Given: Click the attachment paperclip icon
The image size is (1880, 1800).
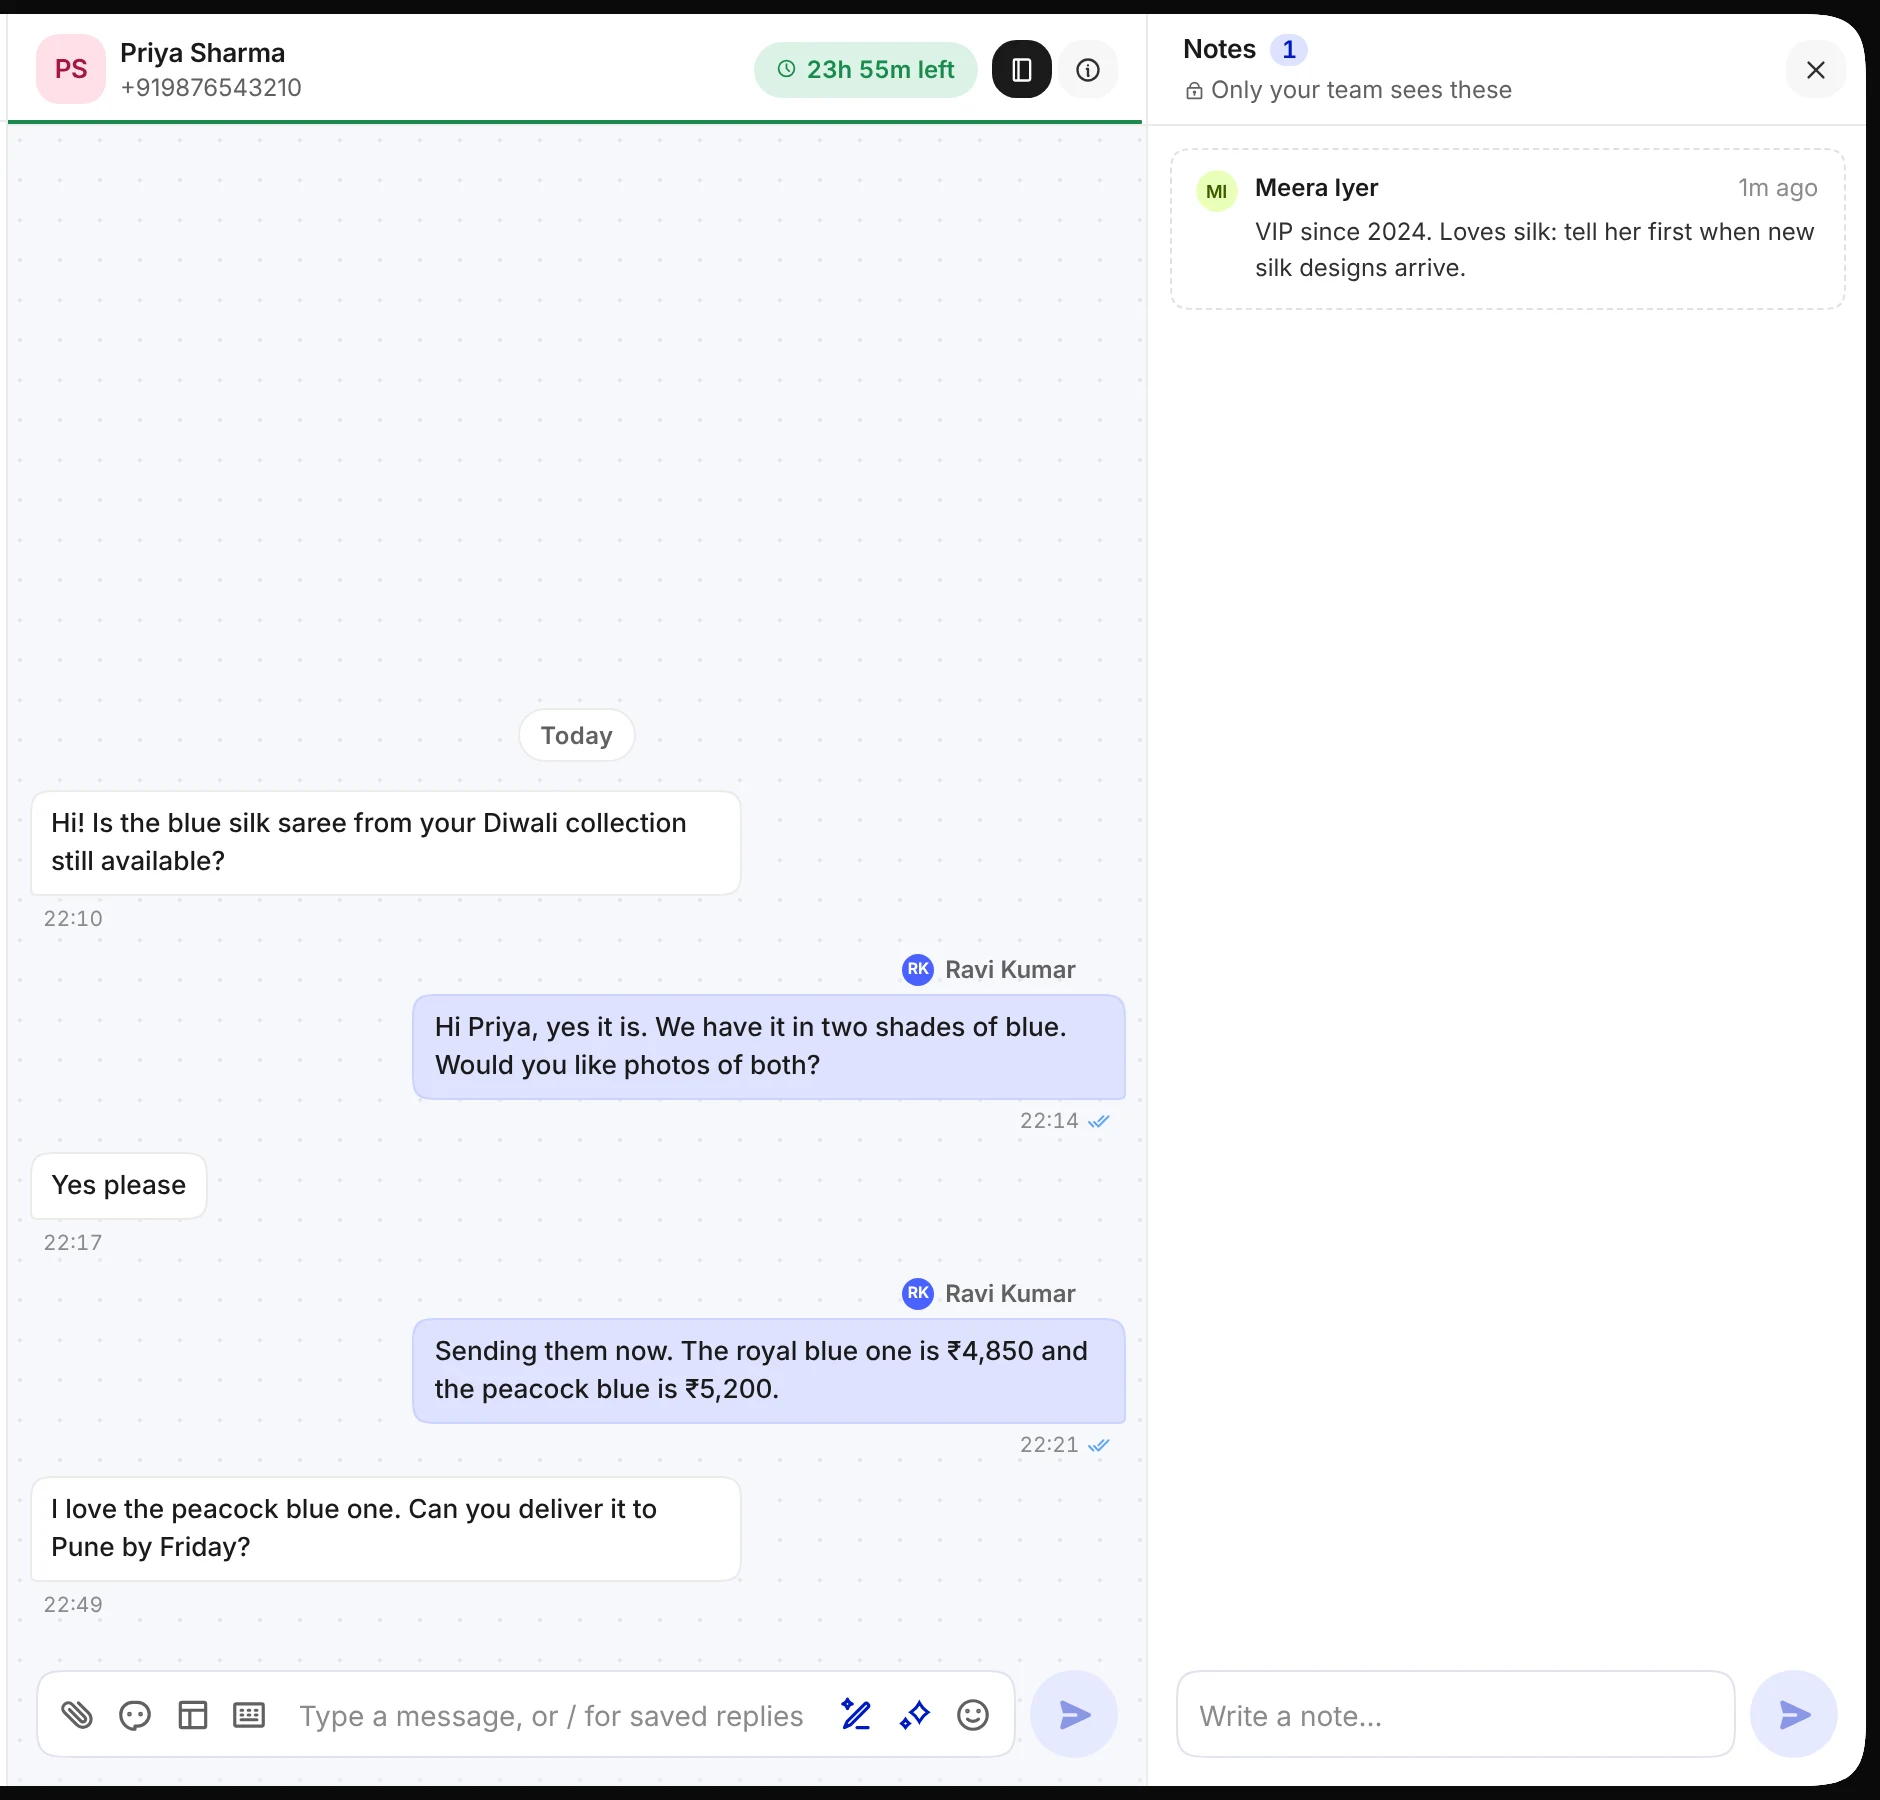Looking at the screenshot, I should click(77, 1715).
